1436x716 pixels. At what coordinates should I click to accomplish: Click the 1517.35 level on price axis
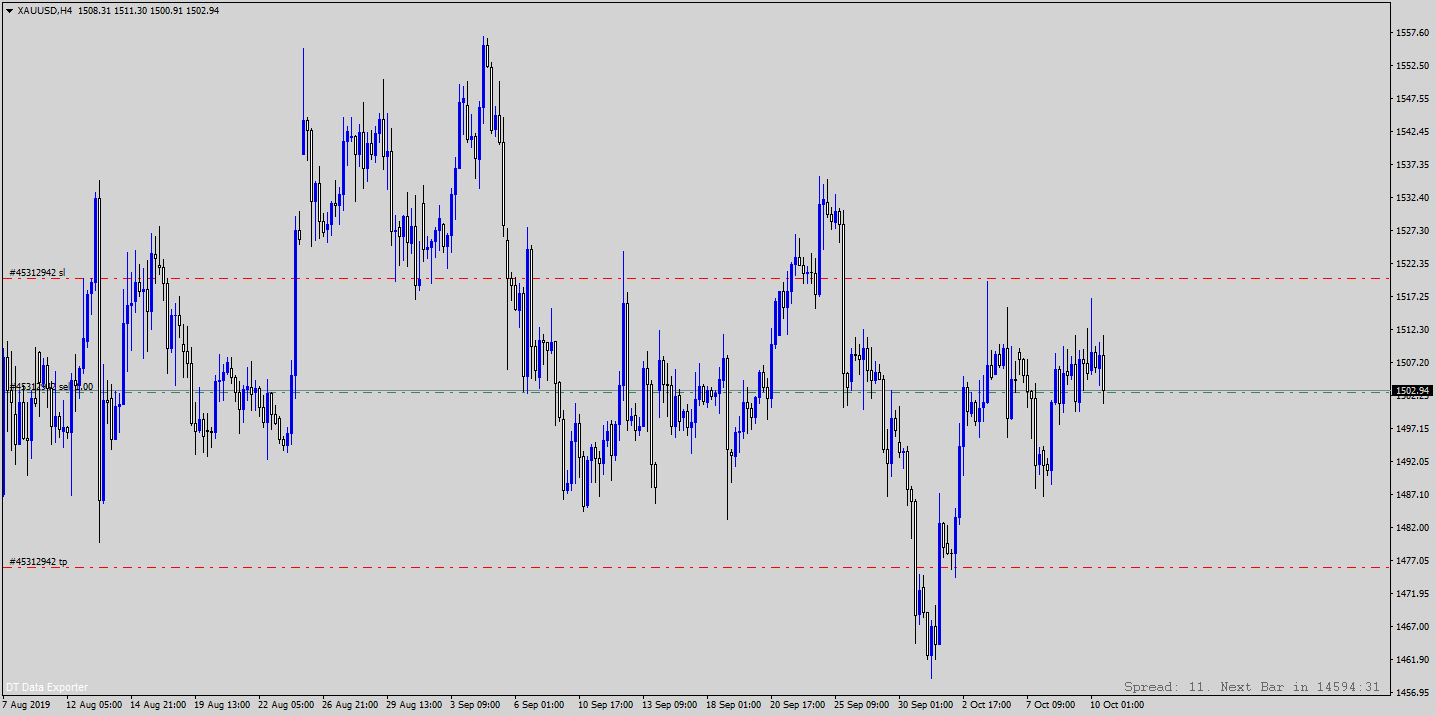pos(1410,297)
